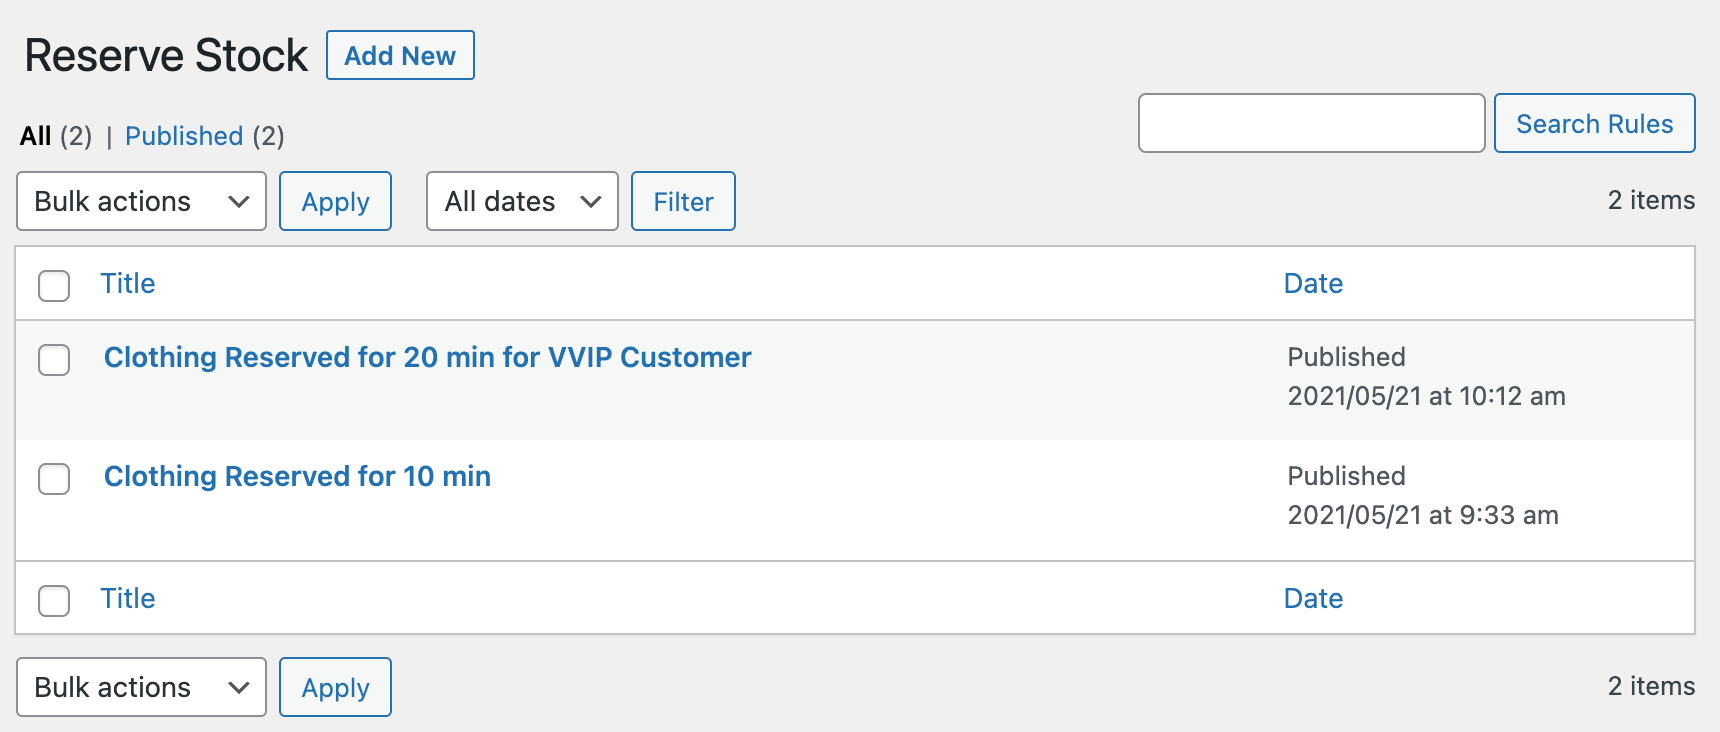Open the bottom Bulk actions dropdown

tap(140, 687)
